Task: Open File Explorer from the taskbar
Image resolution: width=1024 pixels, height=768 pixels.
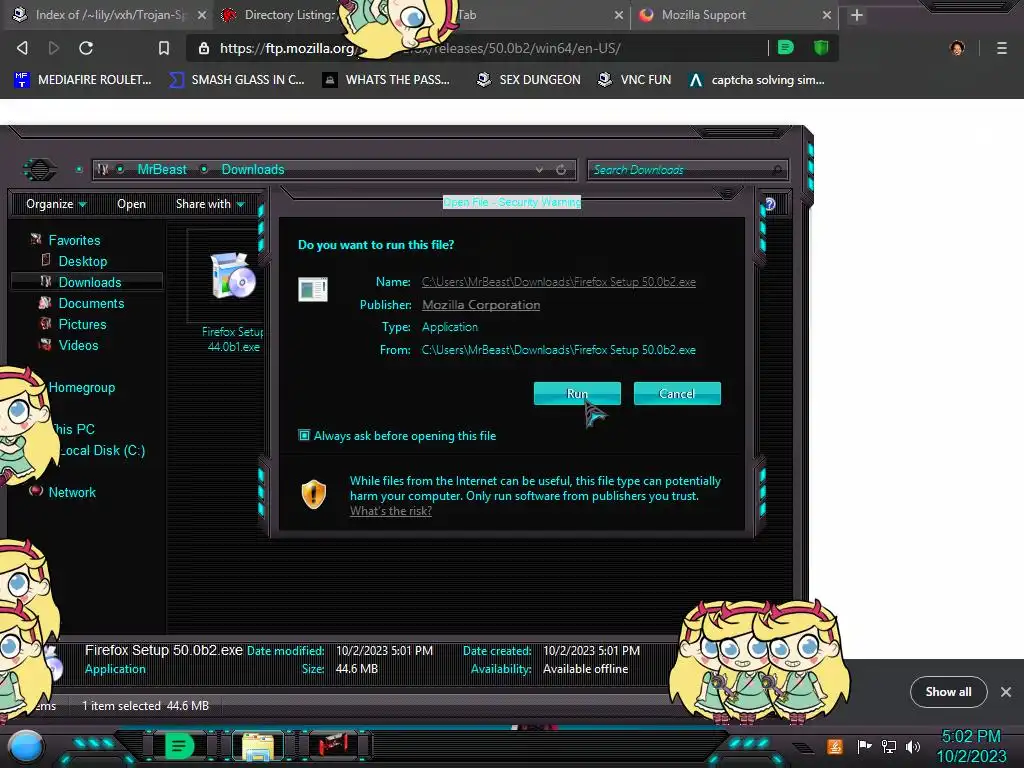Action: [258, 746]
